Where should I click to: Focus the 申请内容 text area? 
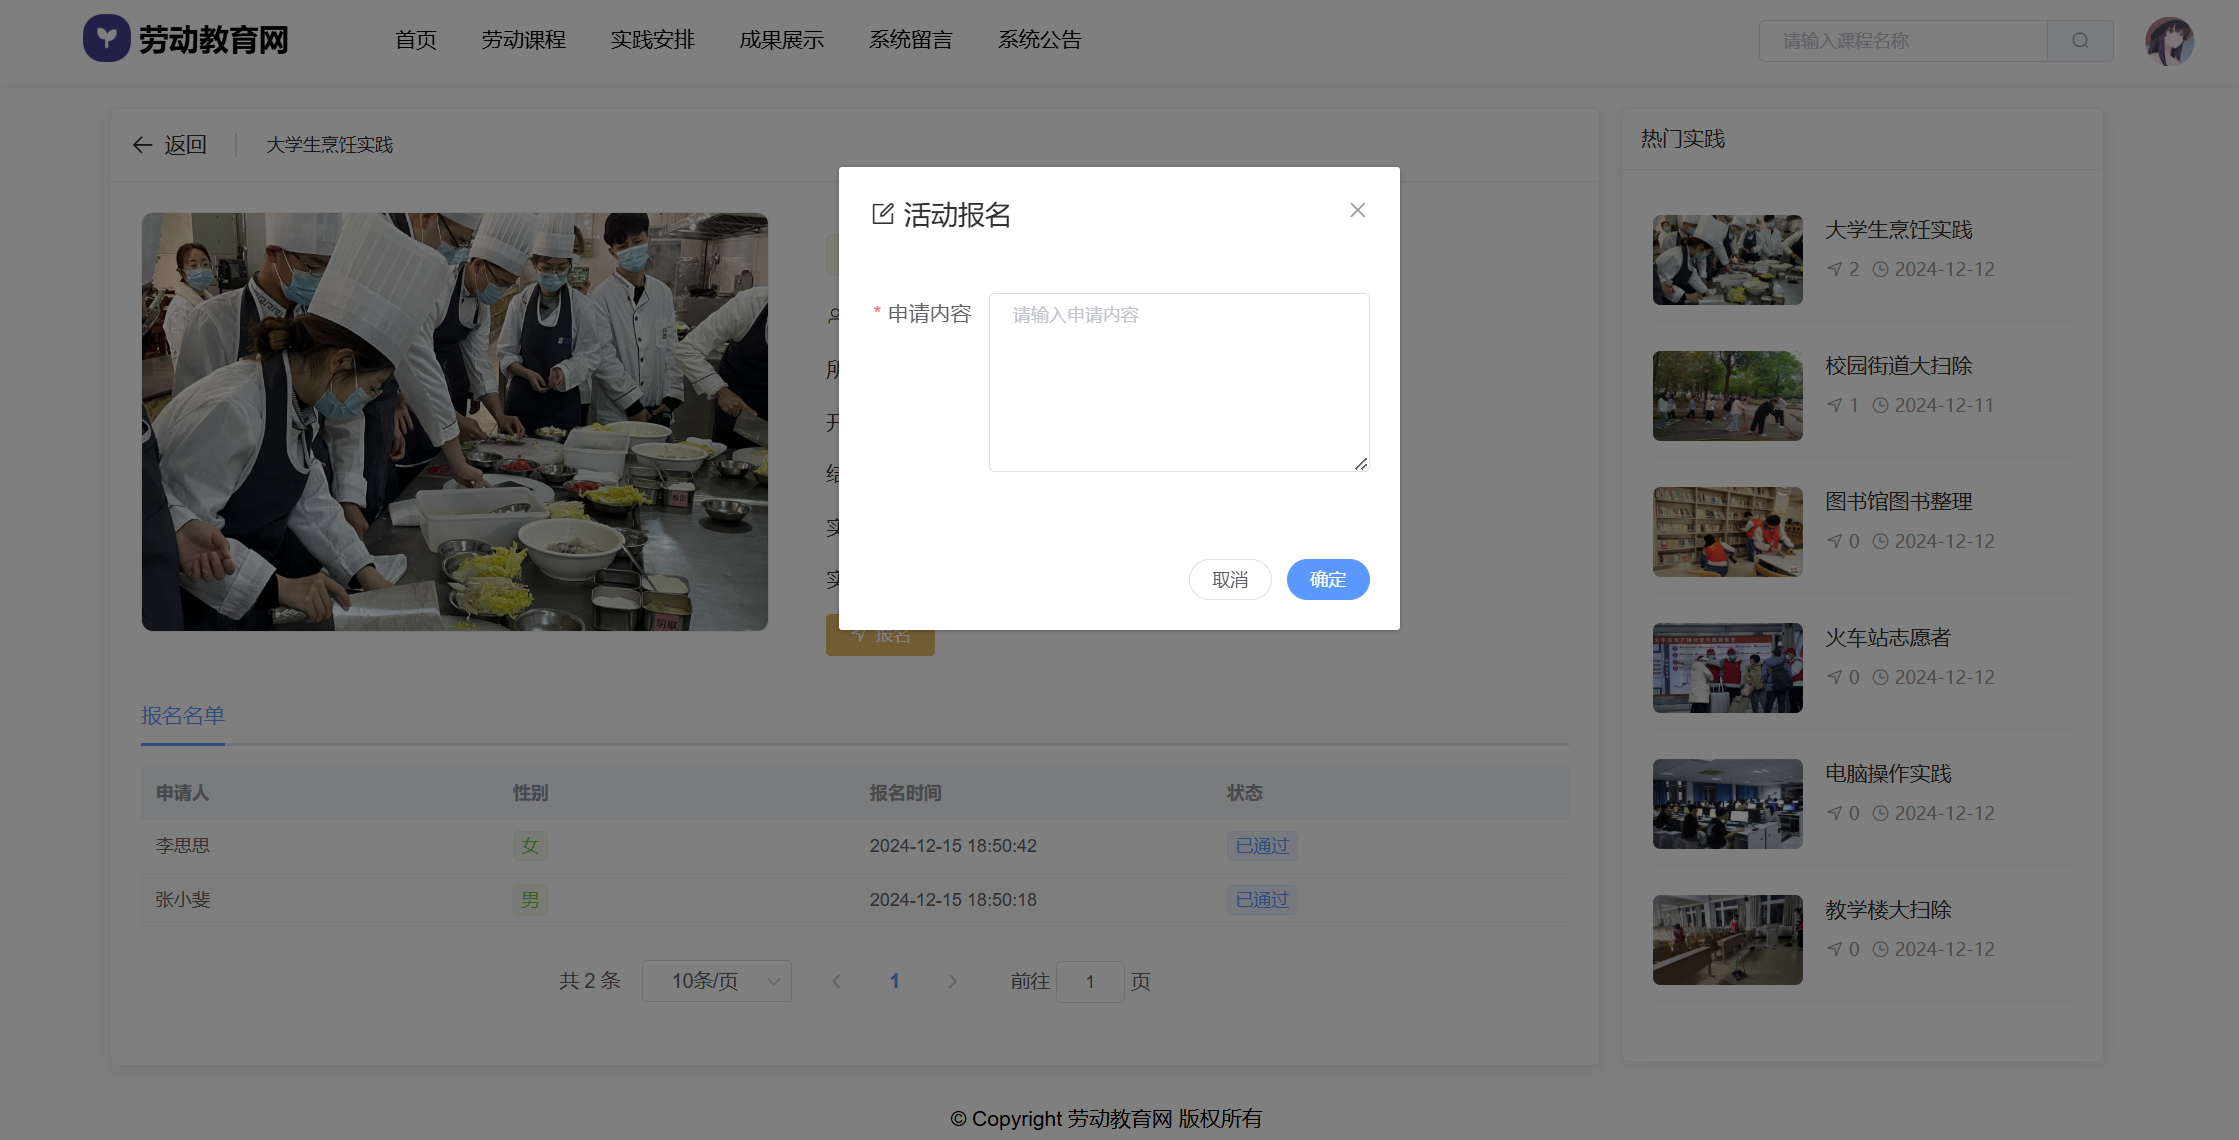pyautogui.click(x=1178, y=382)
